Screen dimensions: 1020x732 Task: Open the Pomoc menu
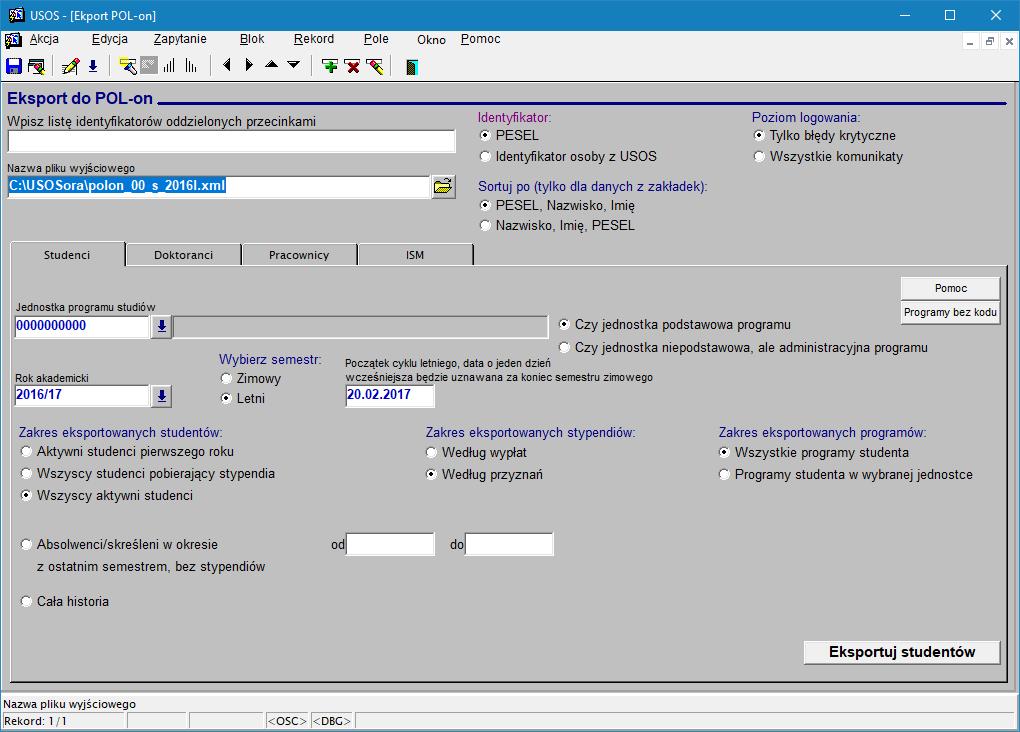pyautogui.click(x=481, y=39)
